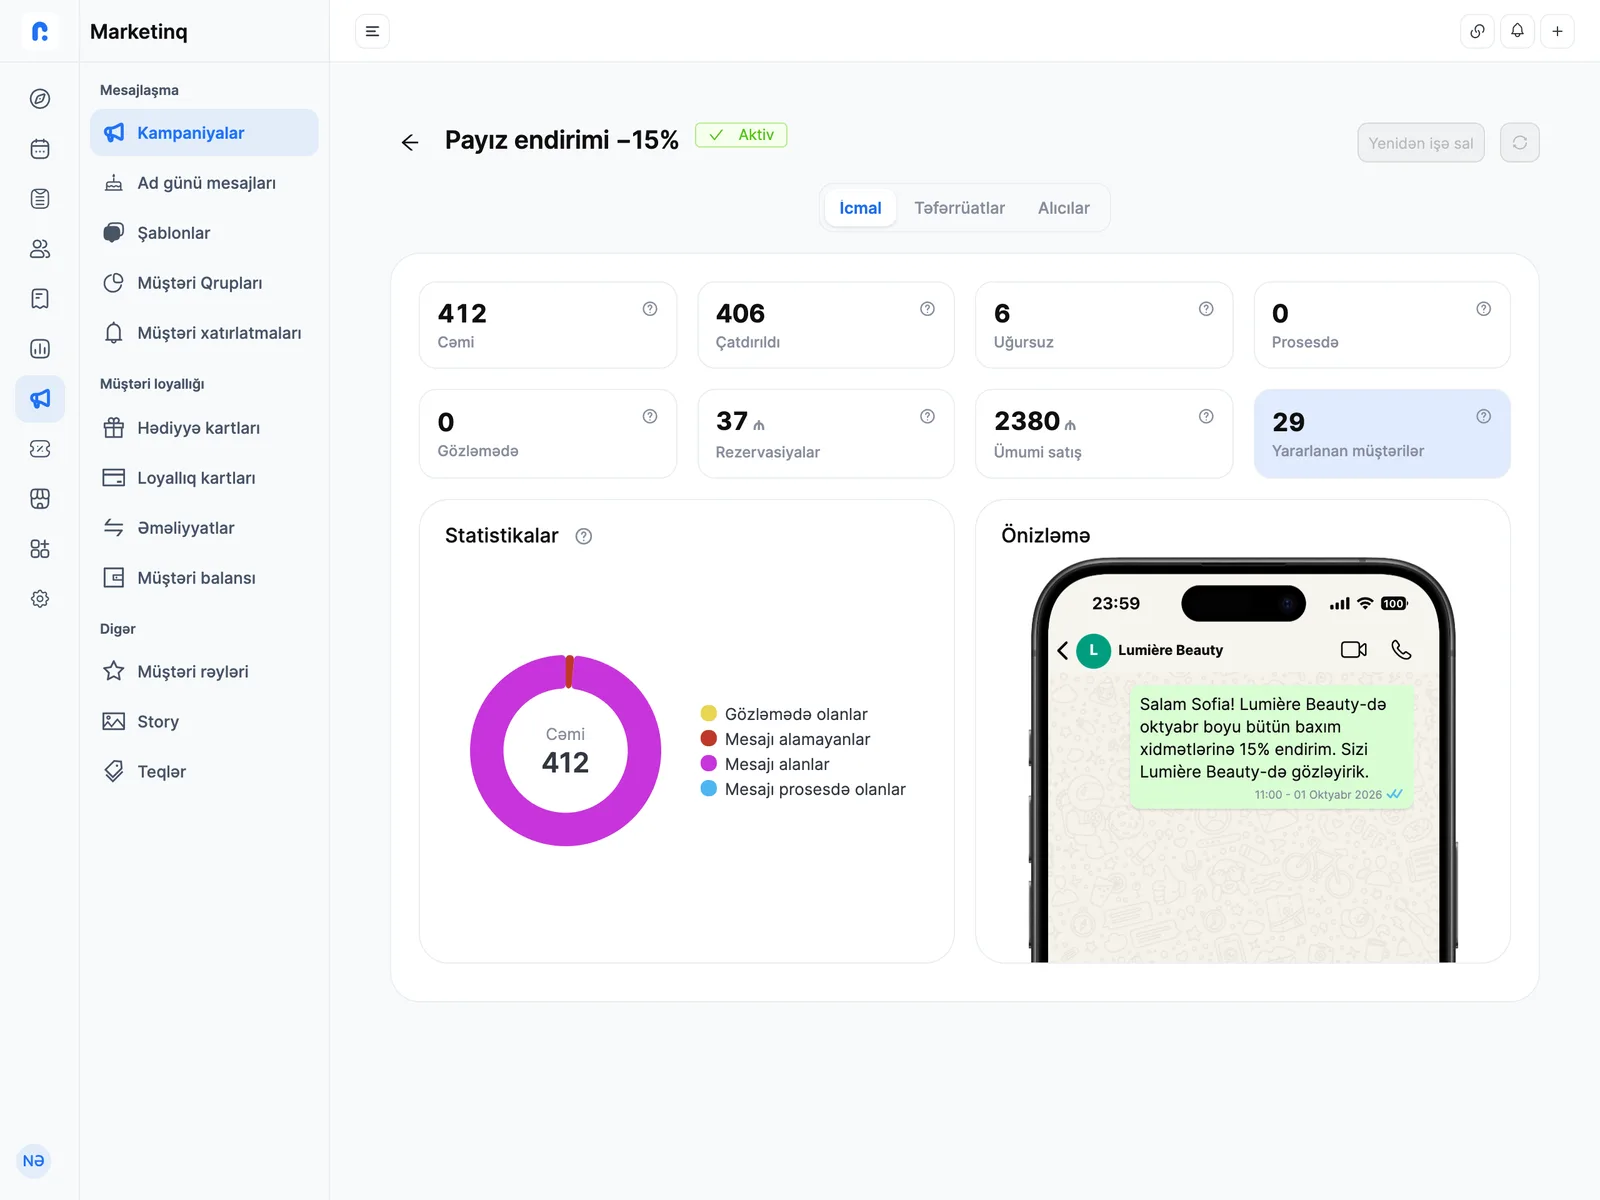Switch to the Təfərrüatlar tab

[x=959, y=208]
